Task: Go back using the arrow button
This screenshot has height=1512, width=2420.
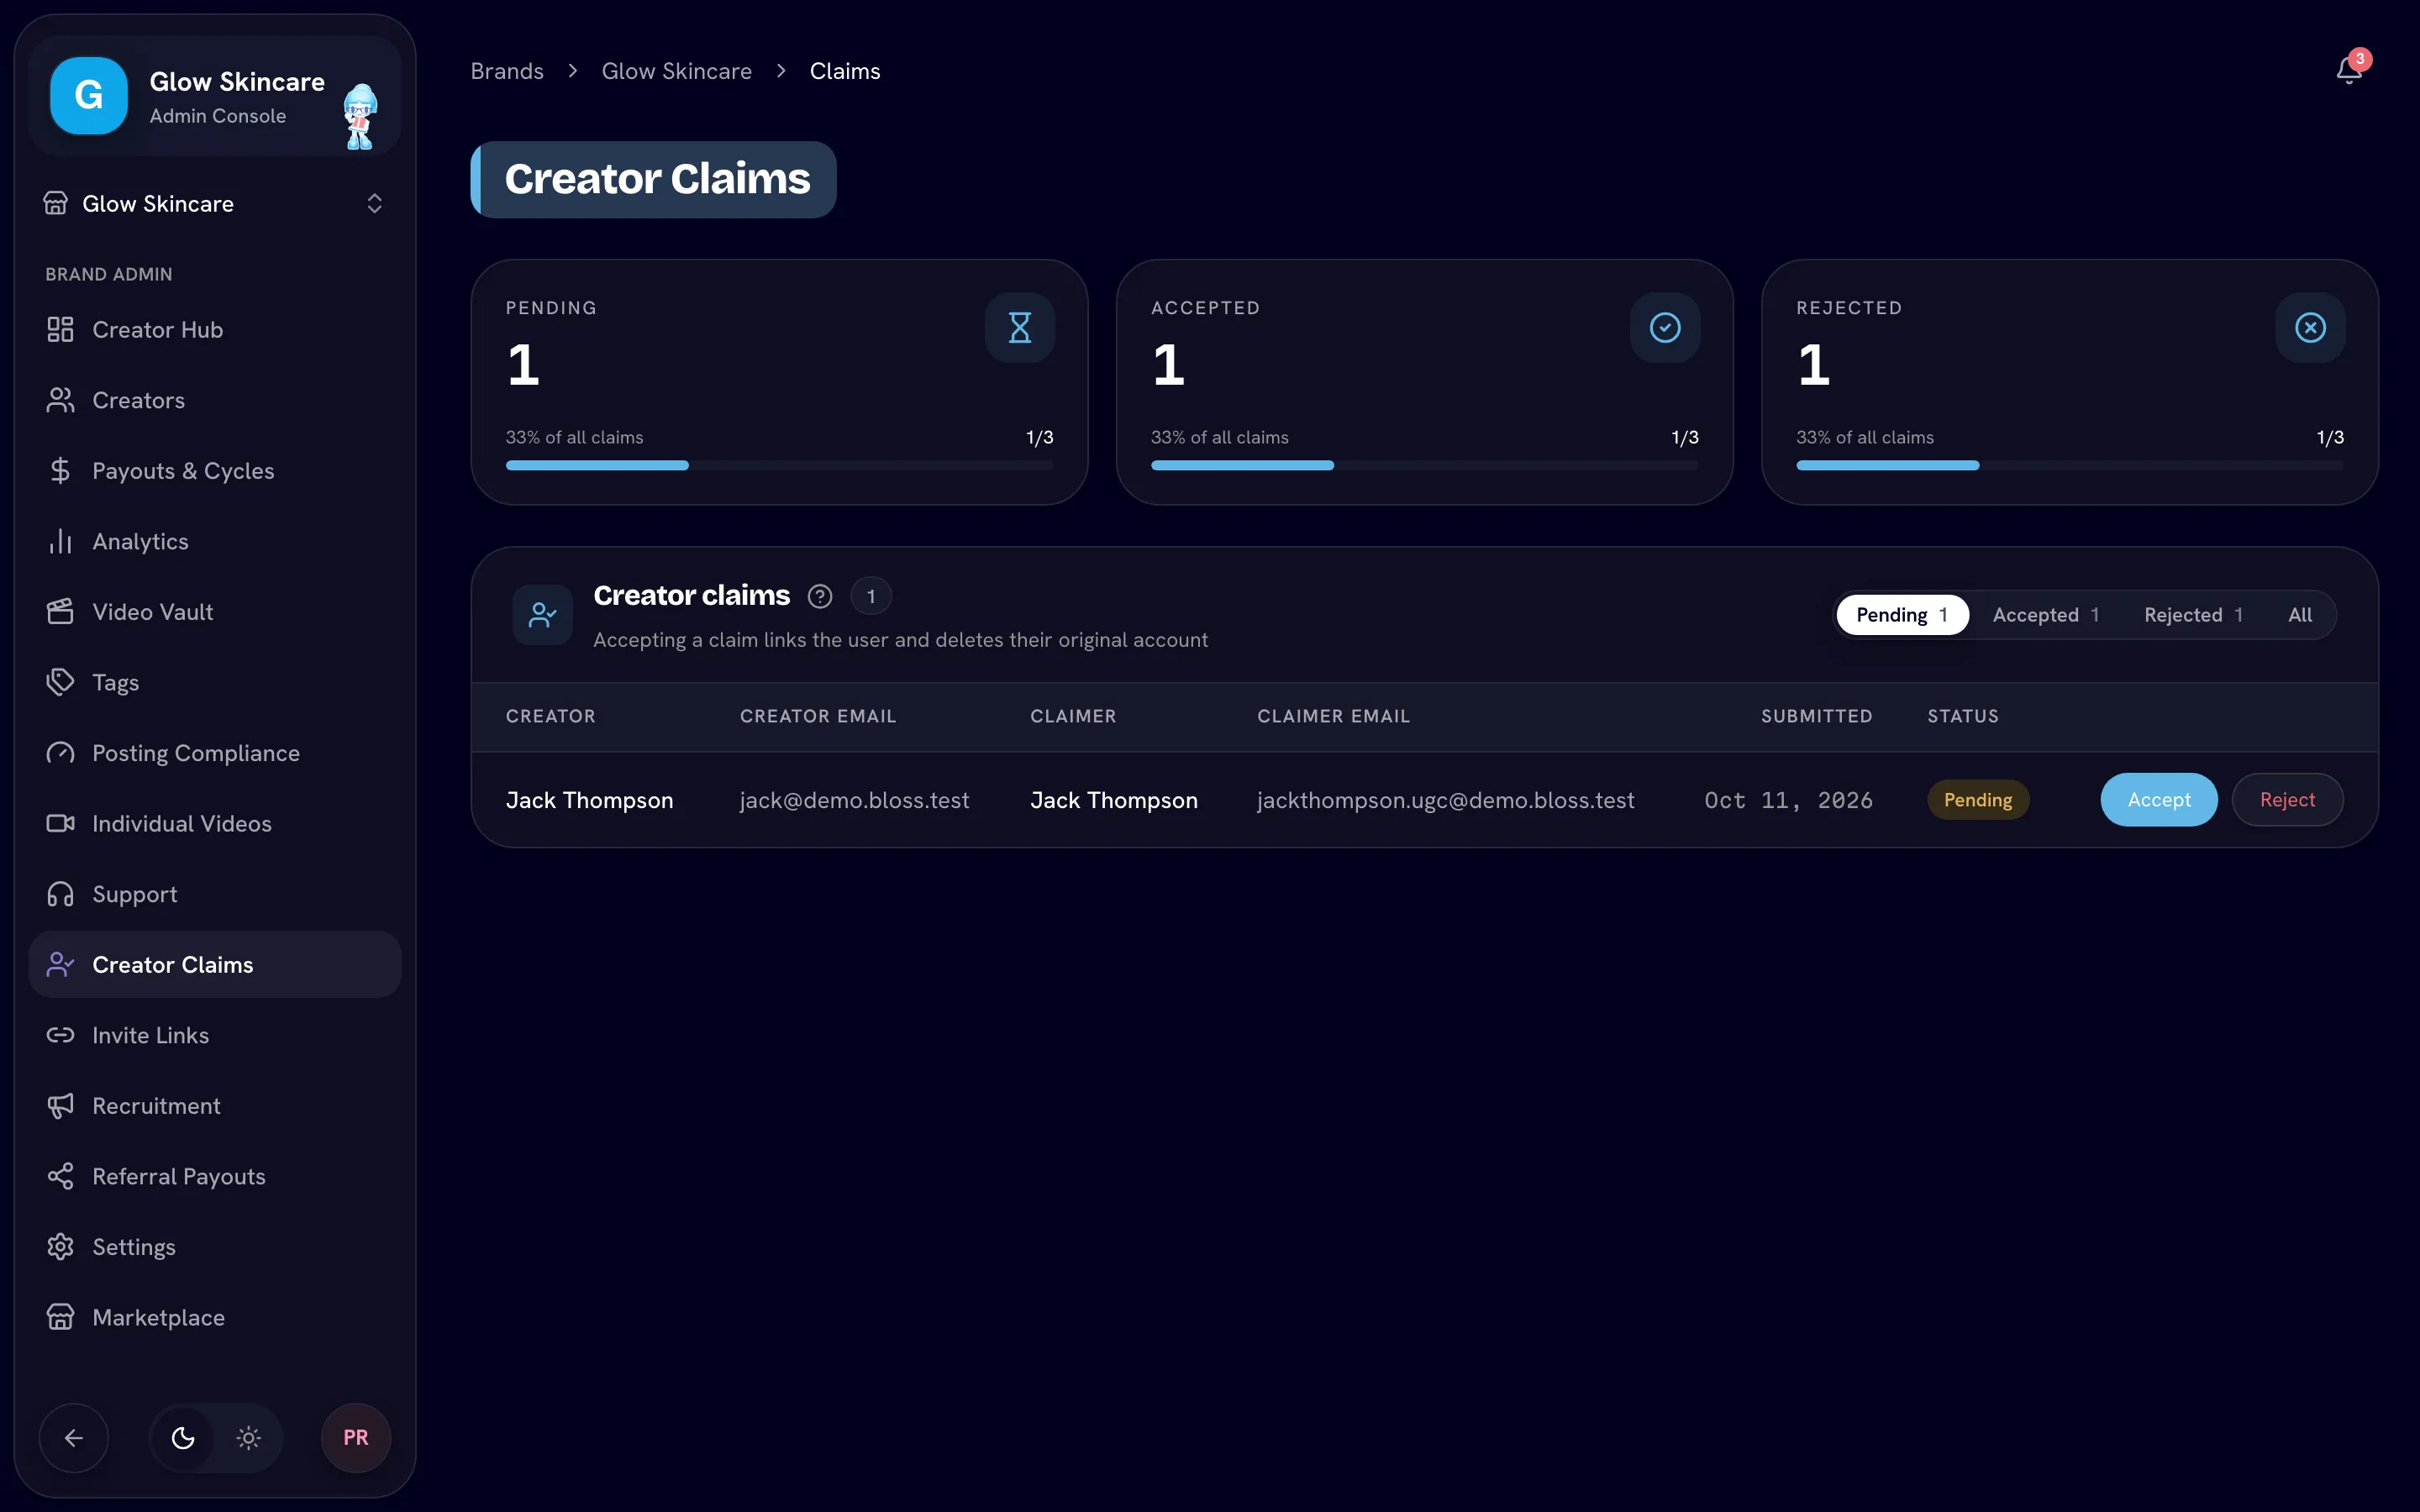Action: (74, 1438)
